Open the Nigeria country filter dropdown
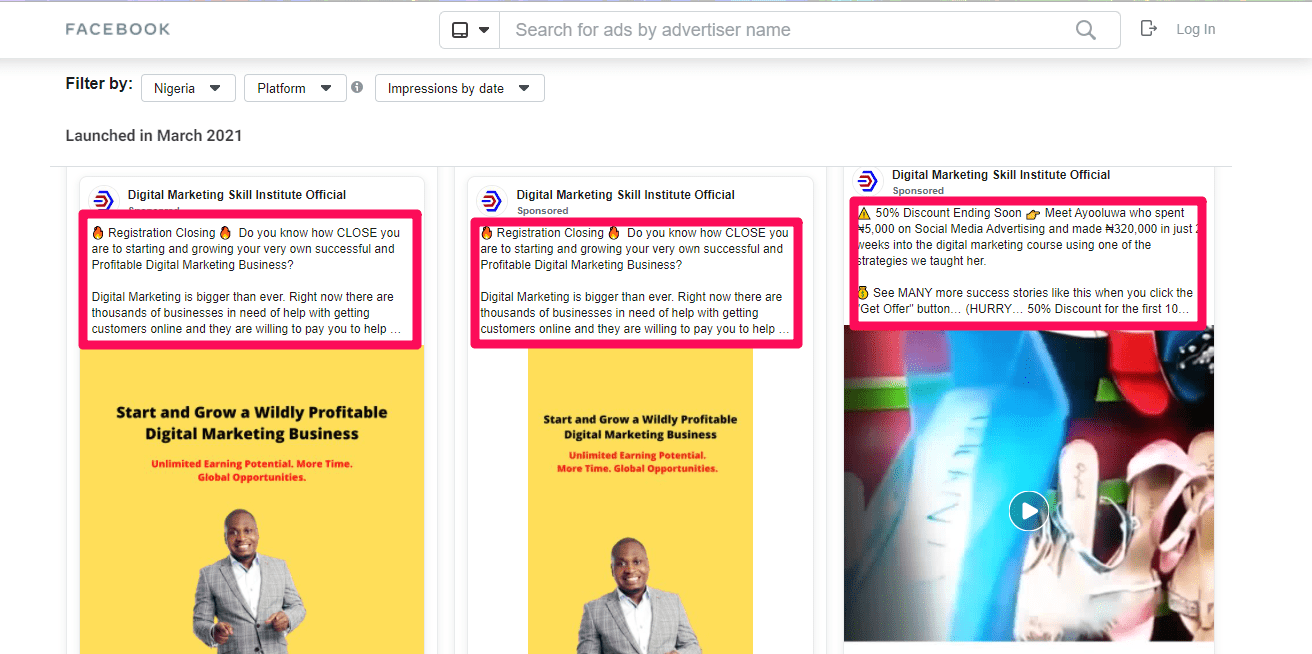The height and width of the screenshot is (654, 1312). (188, 88)
